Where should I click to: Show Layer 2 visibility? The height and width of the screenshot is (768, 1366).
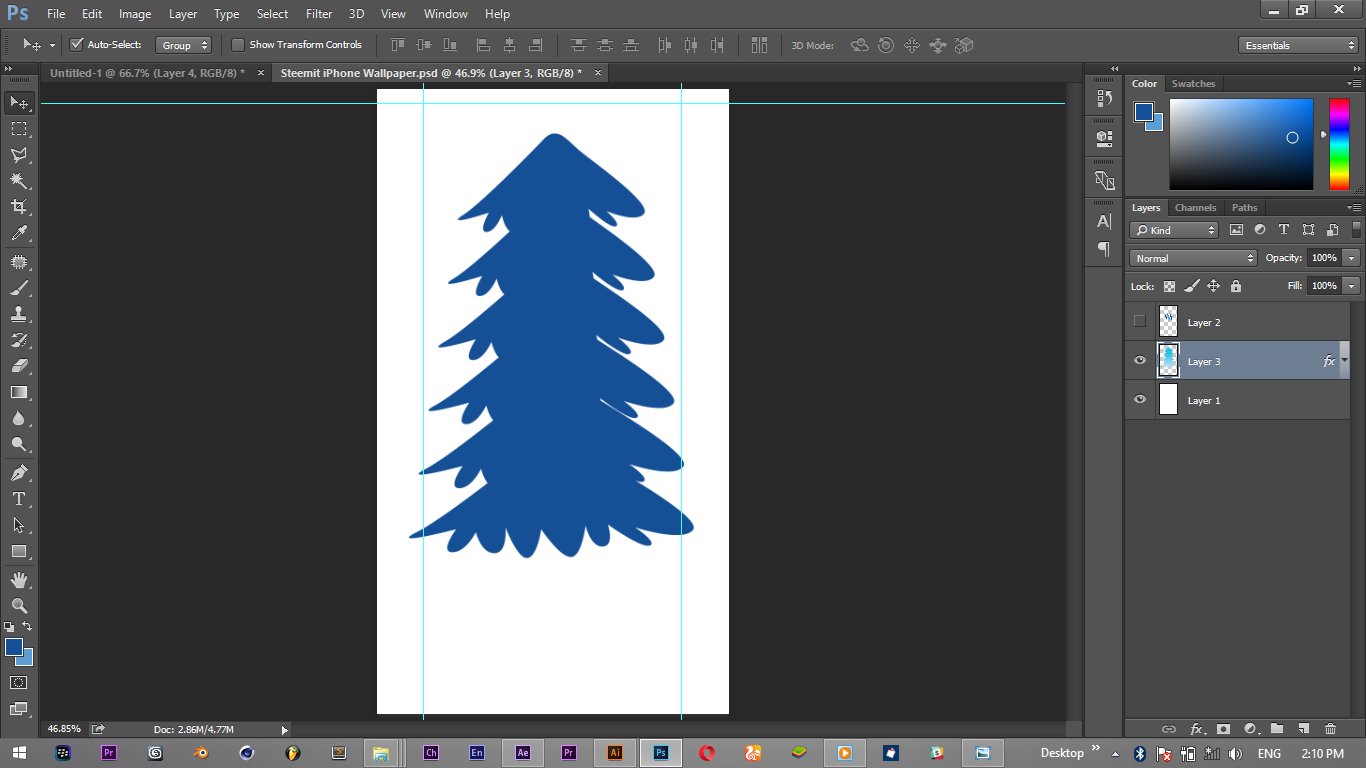[x=1140, y=322]
